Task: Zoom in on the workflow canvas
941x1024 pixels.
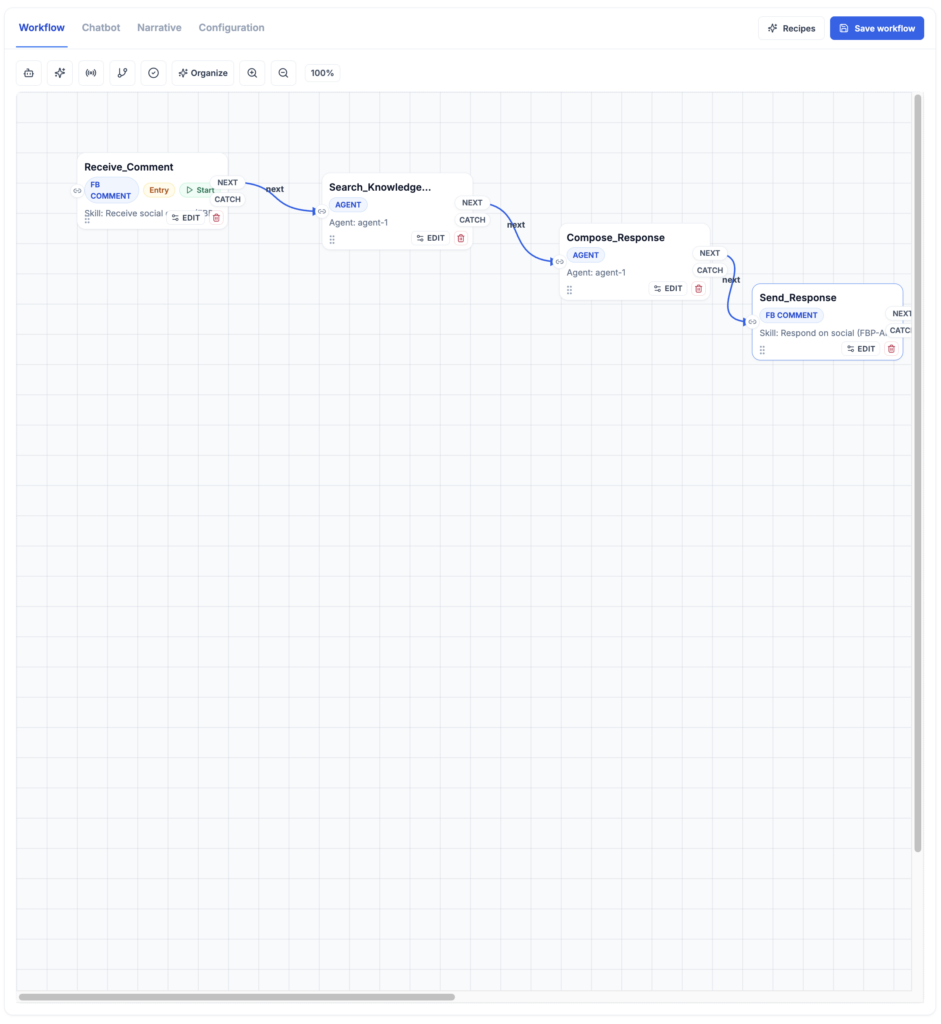Action: tap(252, 73)
